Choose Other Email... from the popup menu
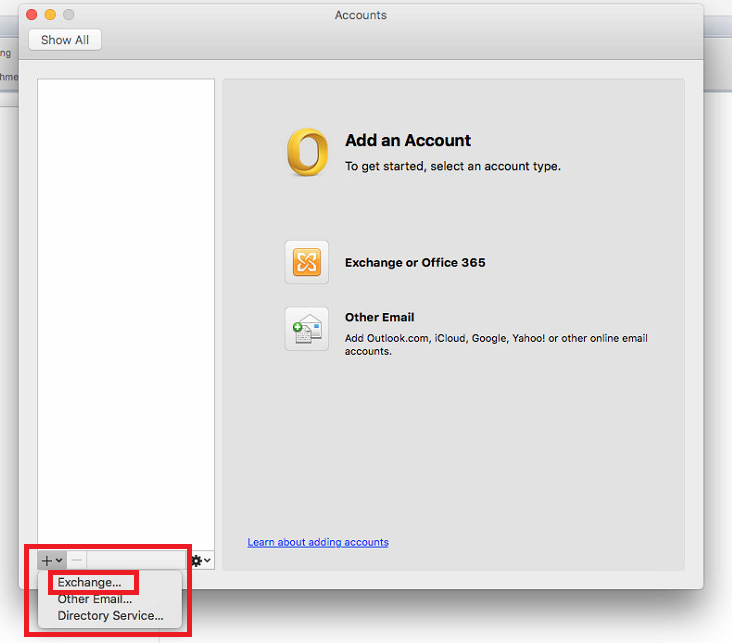 point(95,599)
